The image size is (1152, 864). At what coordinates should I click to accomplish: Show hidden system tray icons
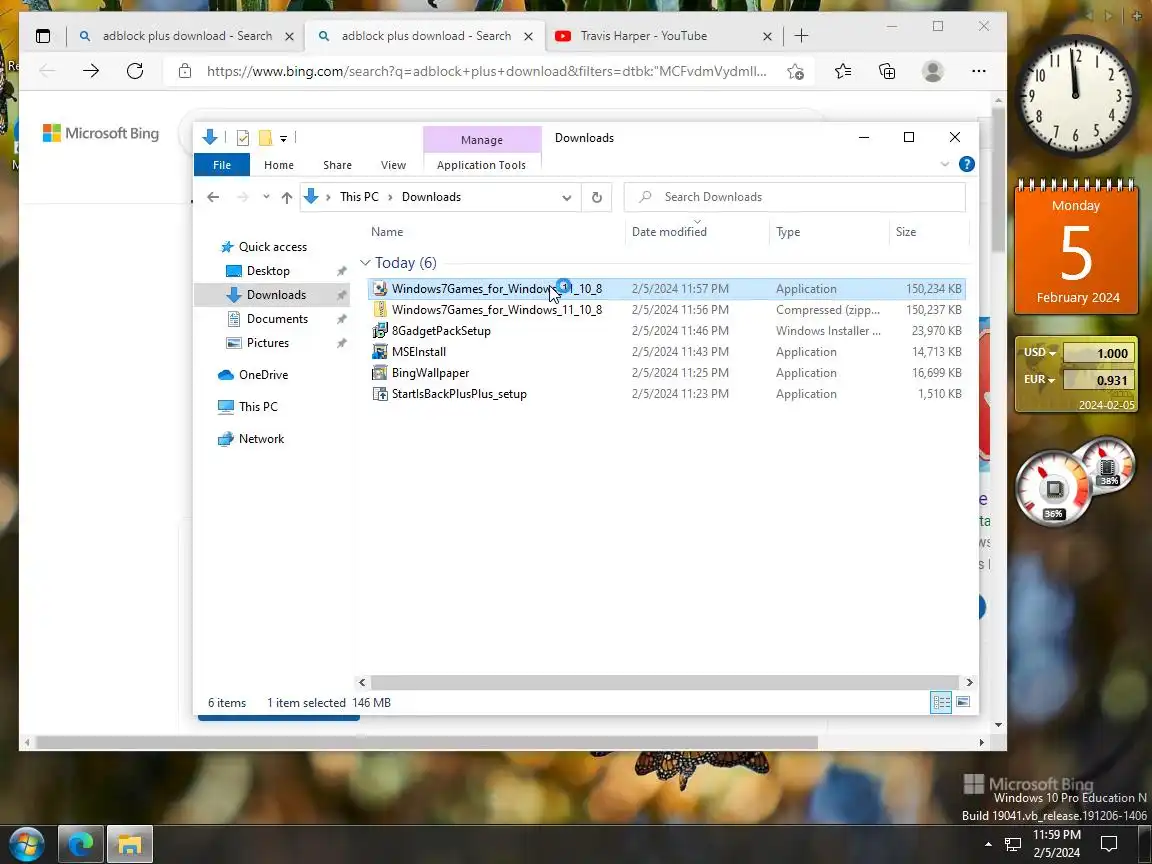pyautogui.click(x=988, y=844)
